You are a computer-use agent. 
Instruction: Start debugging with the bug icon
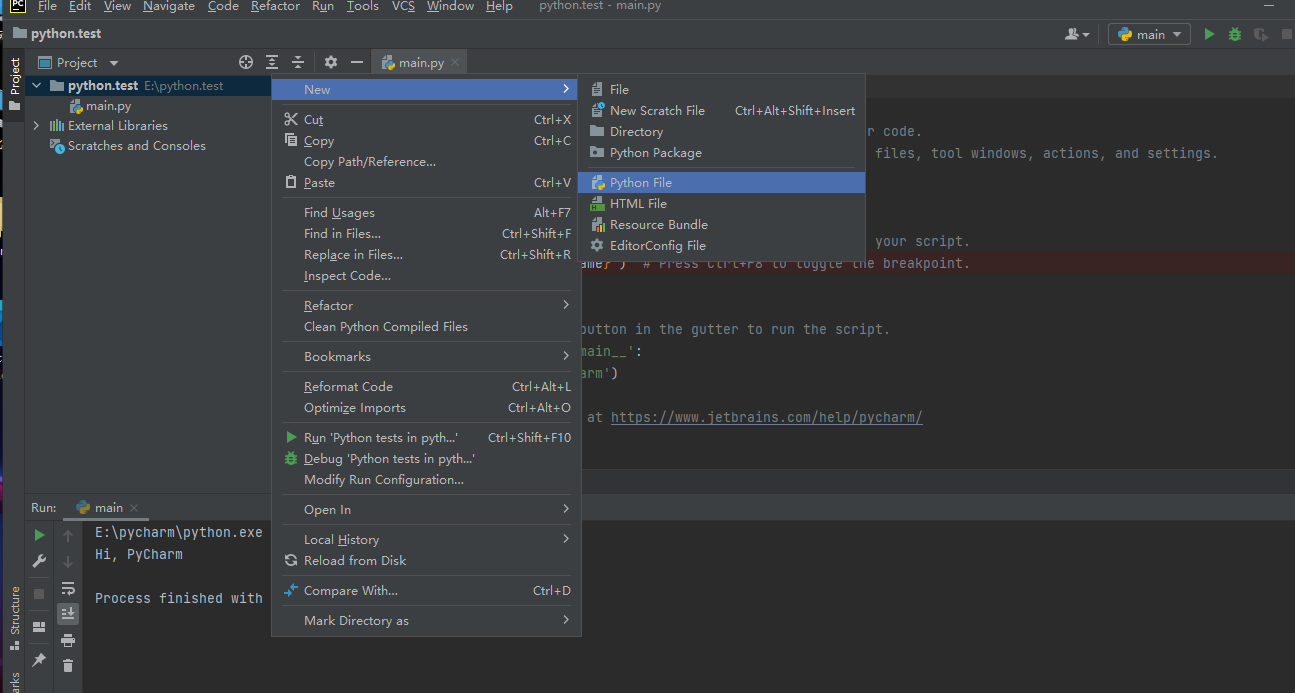[1234, 33]
